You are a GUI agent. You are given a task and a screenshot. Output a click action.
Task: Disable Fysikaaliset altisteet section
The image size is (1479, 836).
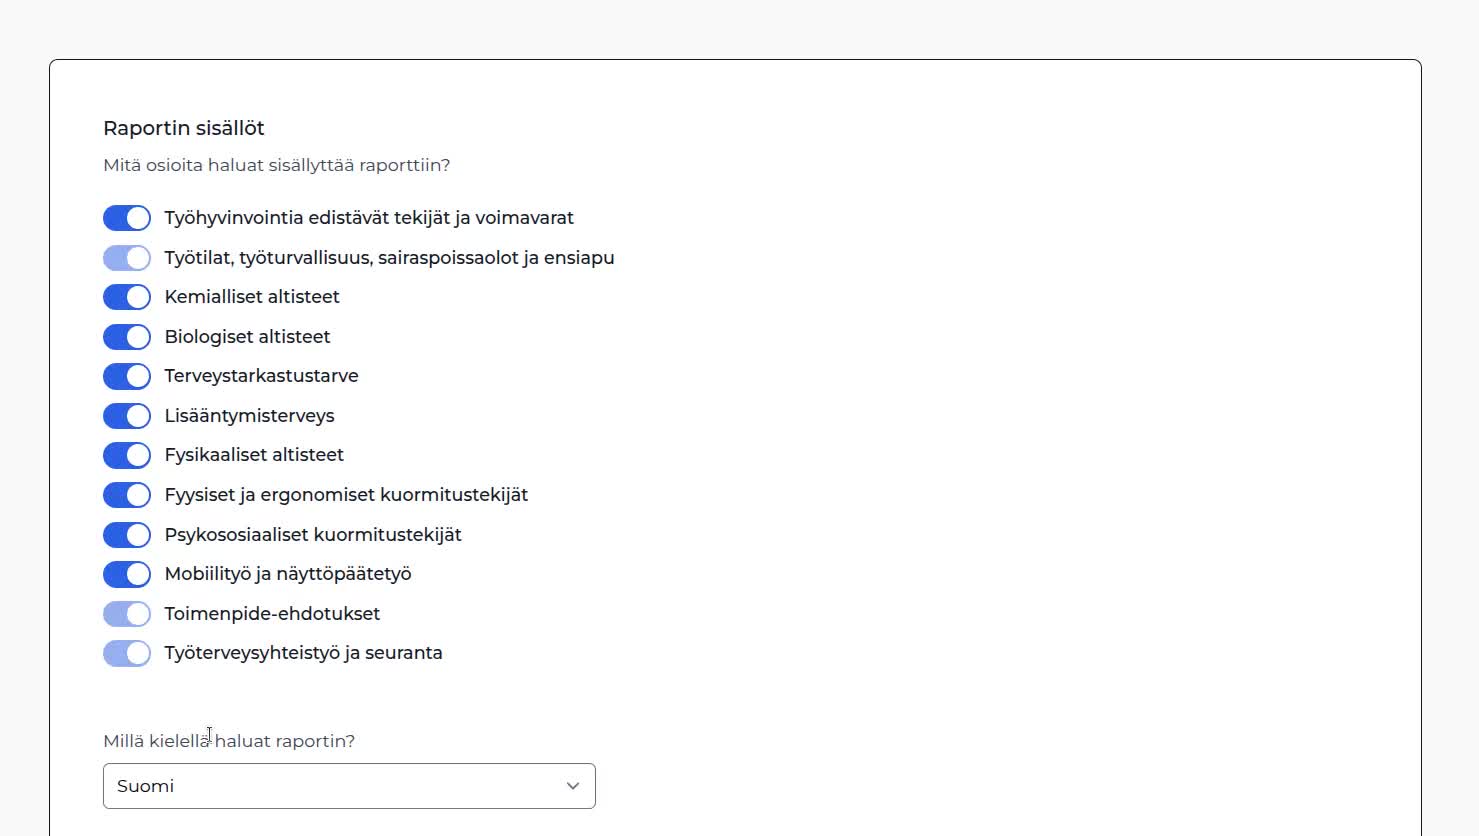click(x=127, y=455)
